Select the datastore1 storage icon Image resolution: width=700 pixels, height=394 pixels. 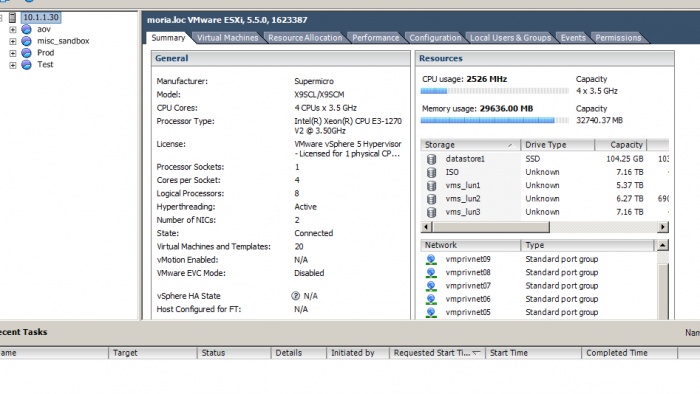[431, 159]
